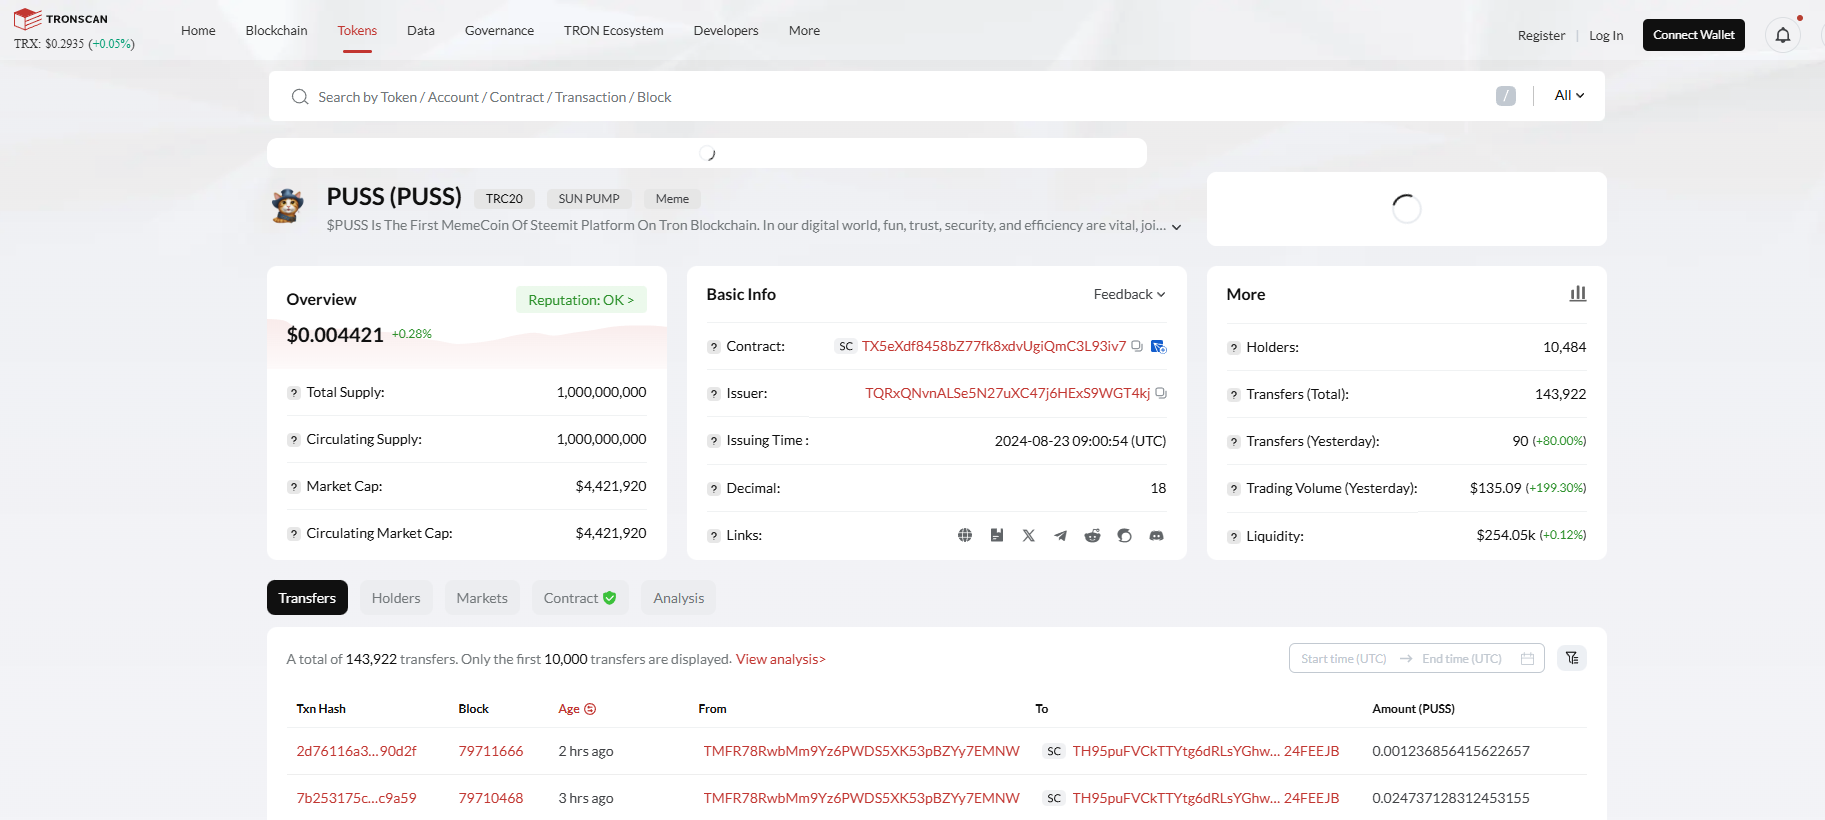Open the Tokens menu
The width and height of the screenshot is (1825, 820).
point(357,31)
